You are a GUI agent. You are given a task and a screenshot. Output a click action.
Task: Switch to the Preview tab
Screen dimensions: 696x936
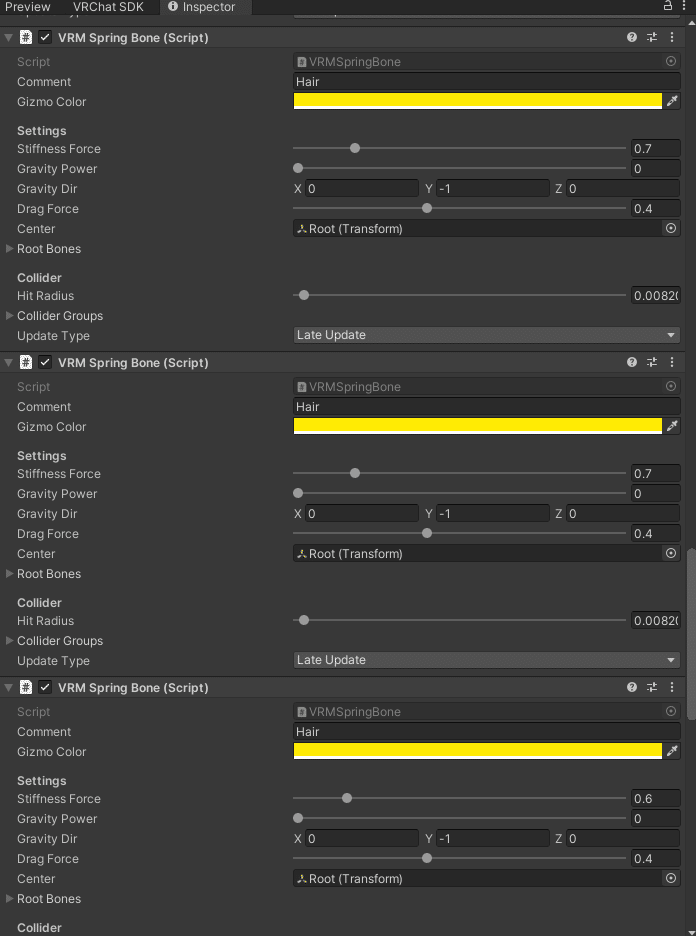coord(28,7)
